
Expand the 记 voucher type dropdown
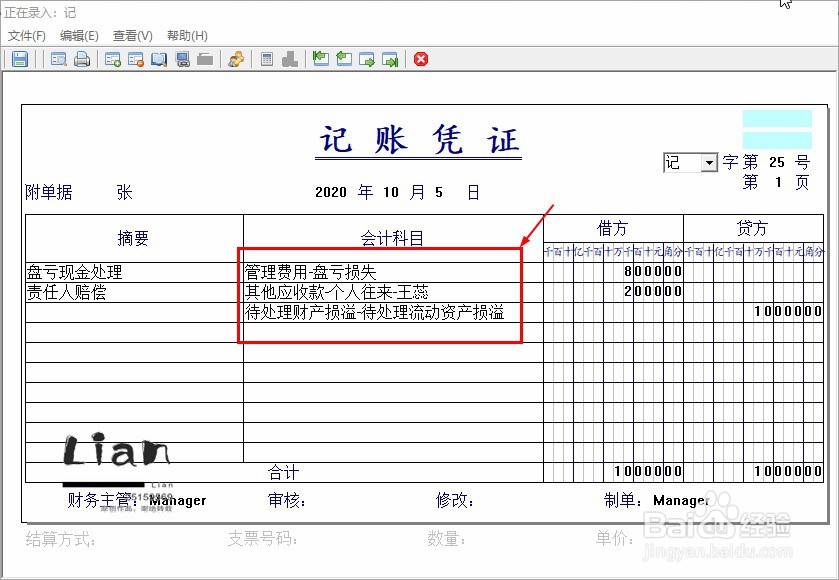[709, 162]
